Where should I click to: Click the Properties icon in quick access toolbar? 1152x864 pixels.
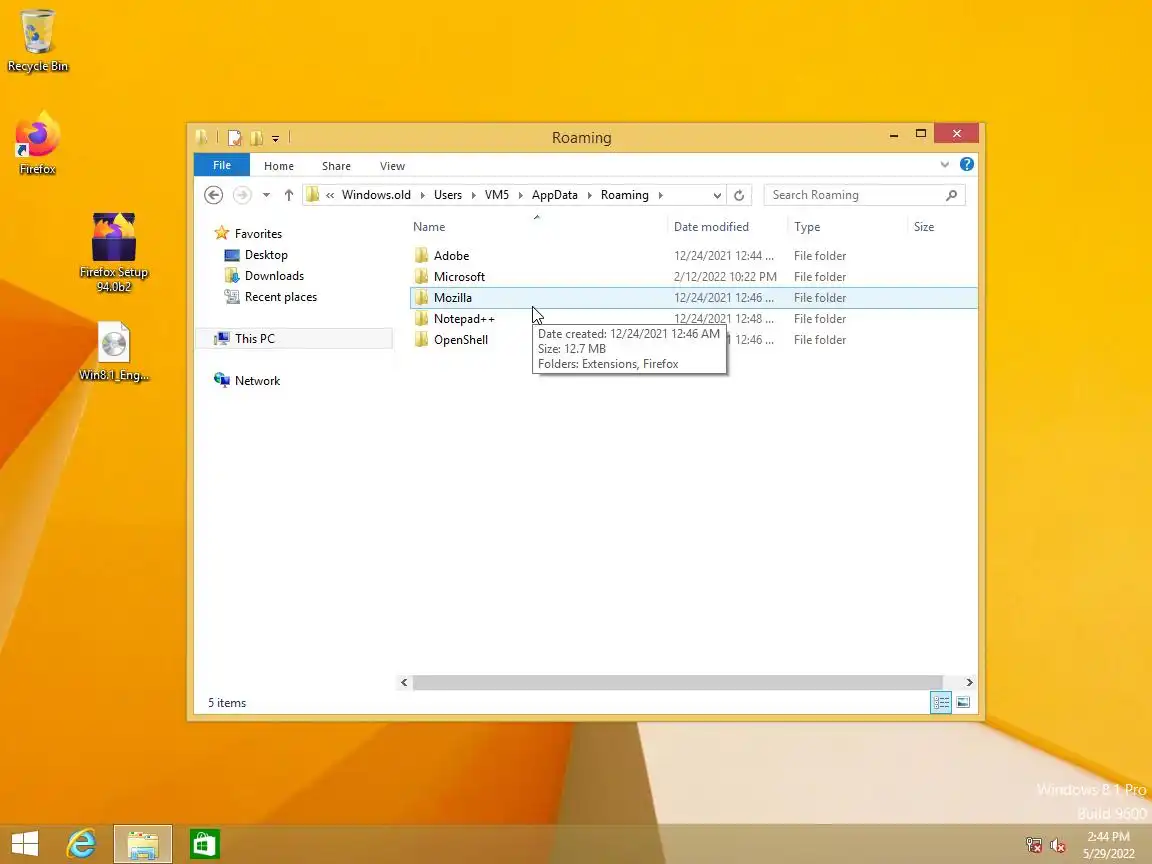tap(234, 137)
